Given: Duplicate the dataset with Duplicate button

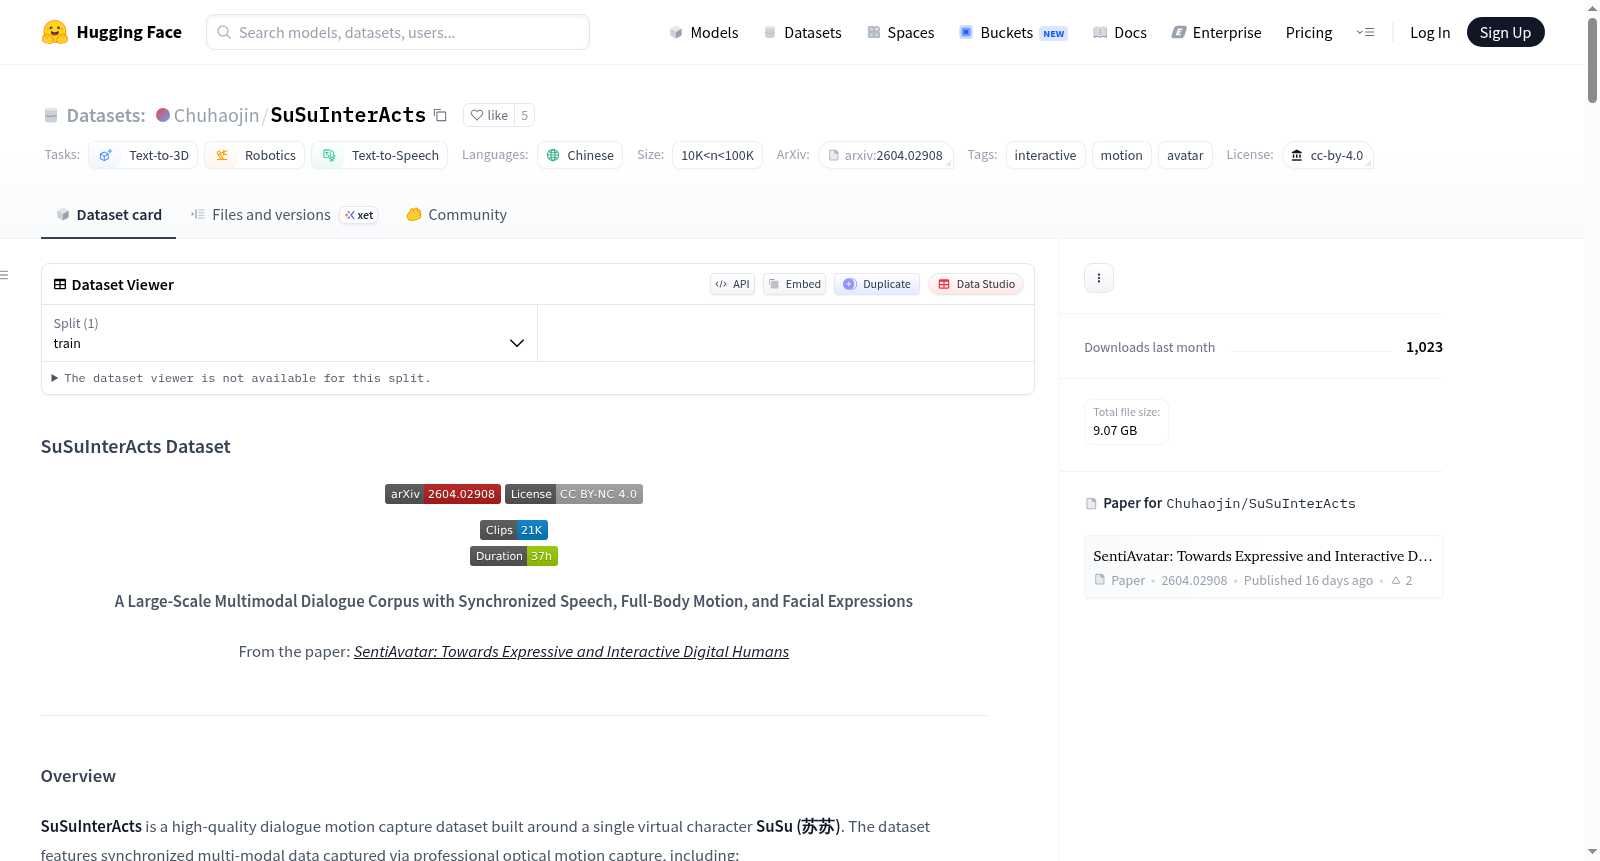Looking at the screenshot, I should [877, 284].
